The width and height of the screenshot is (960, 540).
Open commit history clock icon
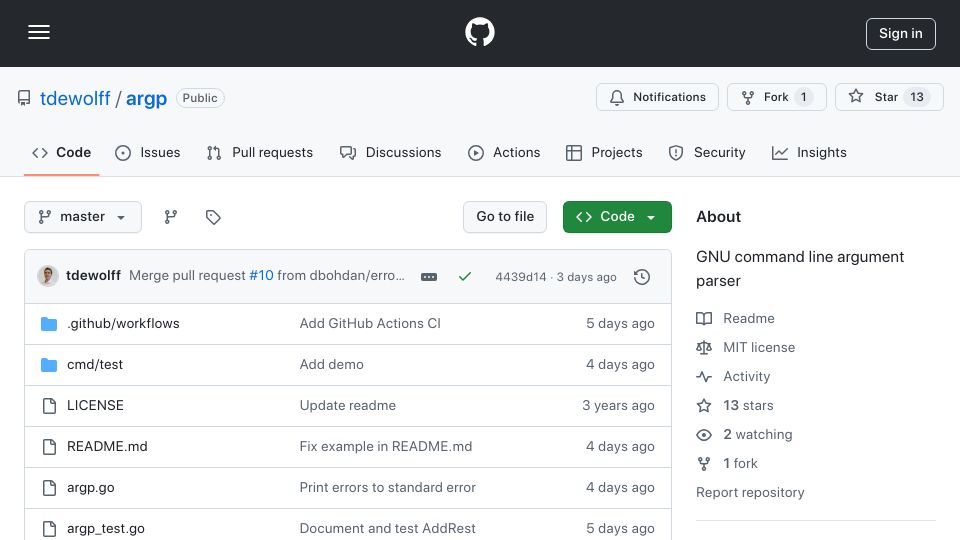coord(642,277)
